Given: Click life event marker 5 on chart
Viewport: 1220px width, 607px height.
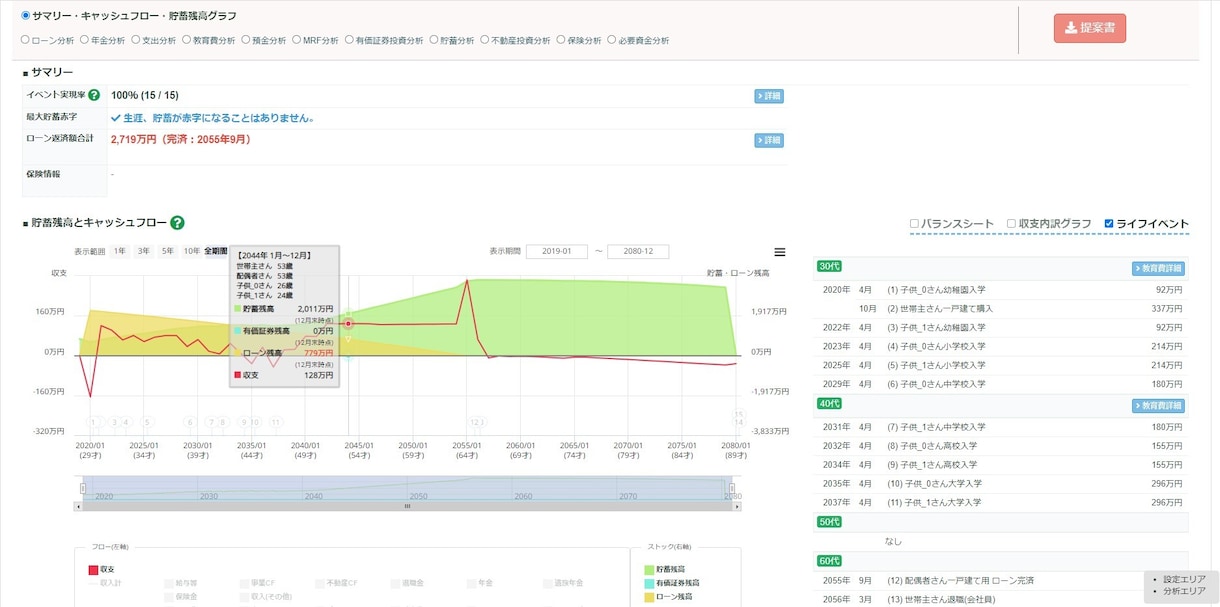Looking at the screenshot, I should click(147, 422).
